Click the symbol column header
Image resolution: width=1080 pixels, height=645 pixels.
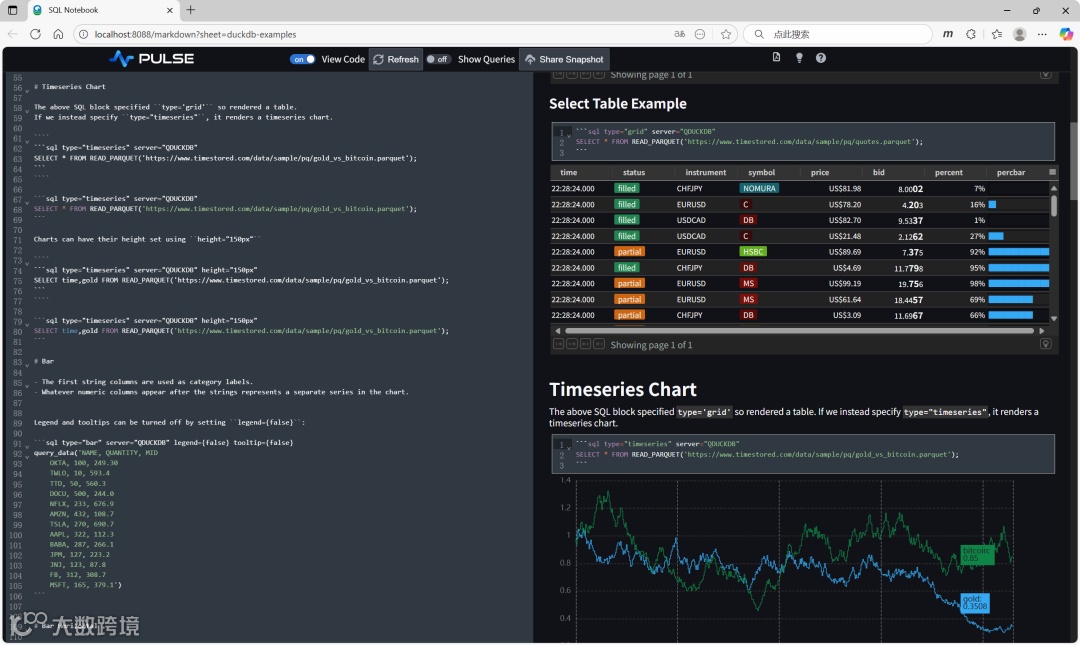click(x=761, y=172)
